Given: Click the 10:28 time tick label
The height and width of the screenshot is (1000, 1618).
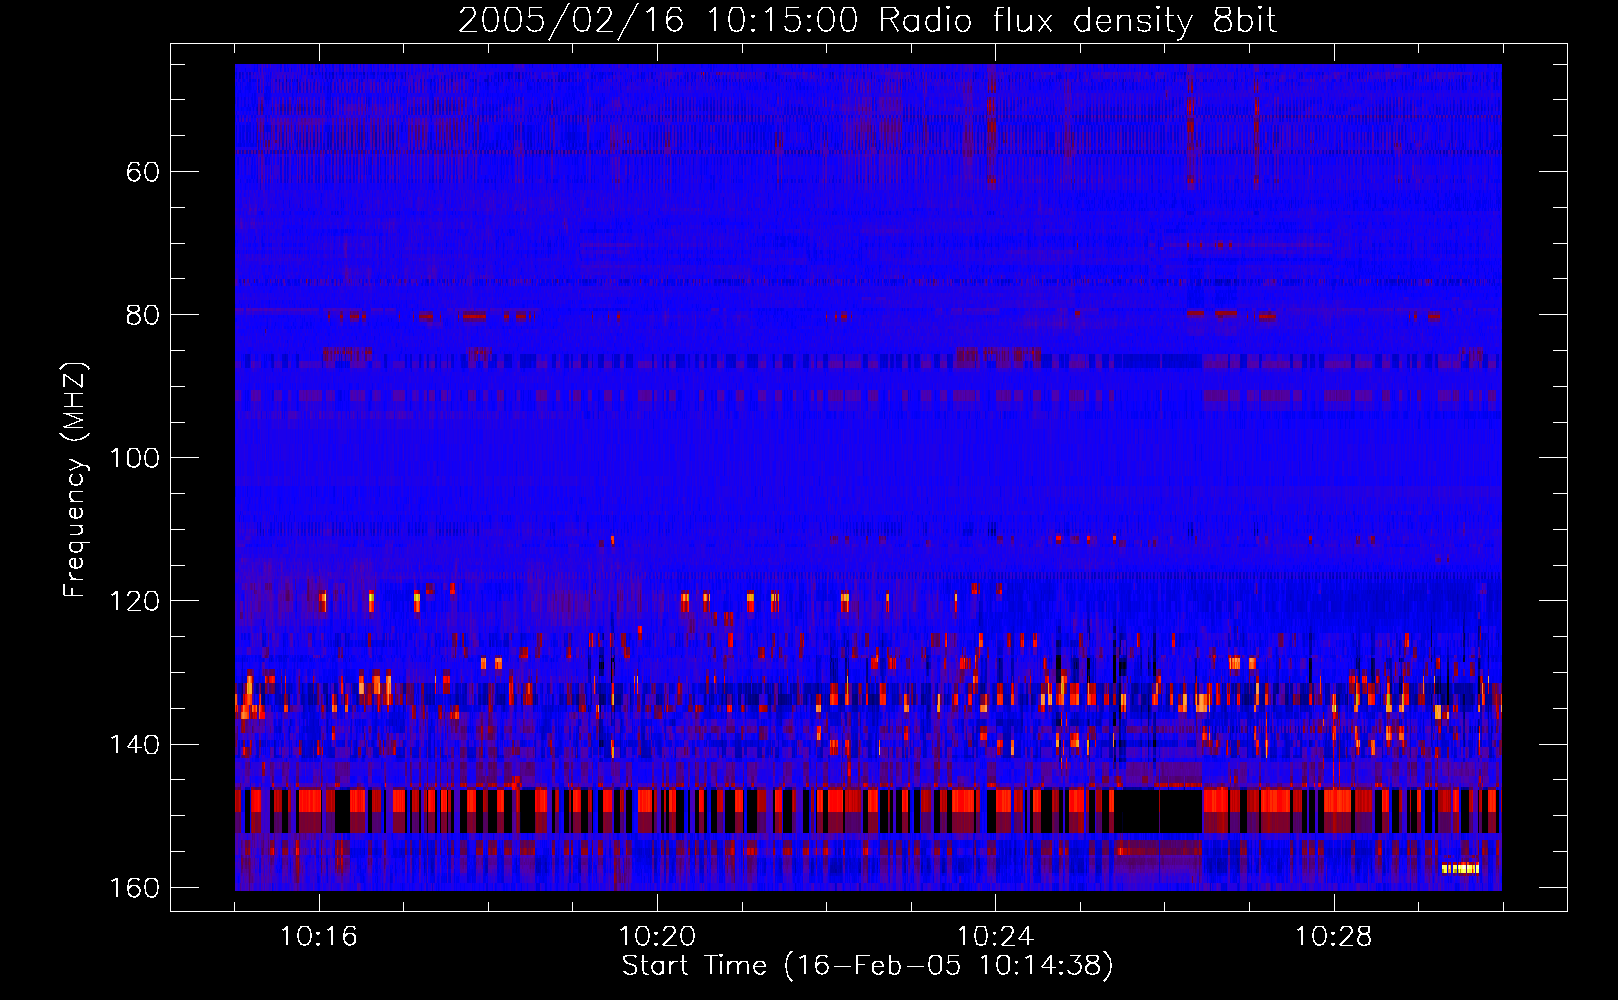Looking at the screenshot, I should pos(1333,937).
